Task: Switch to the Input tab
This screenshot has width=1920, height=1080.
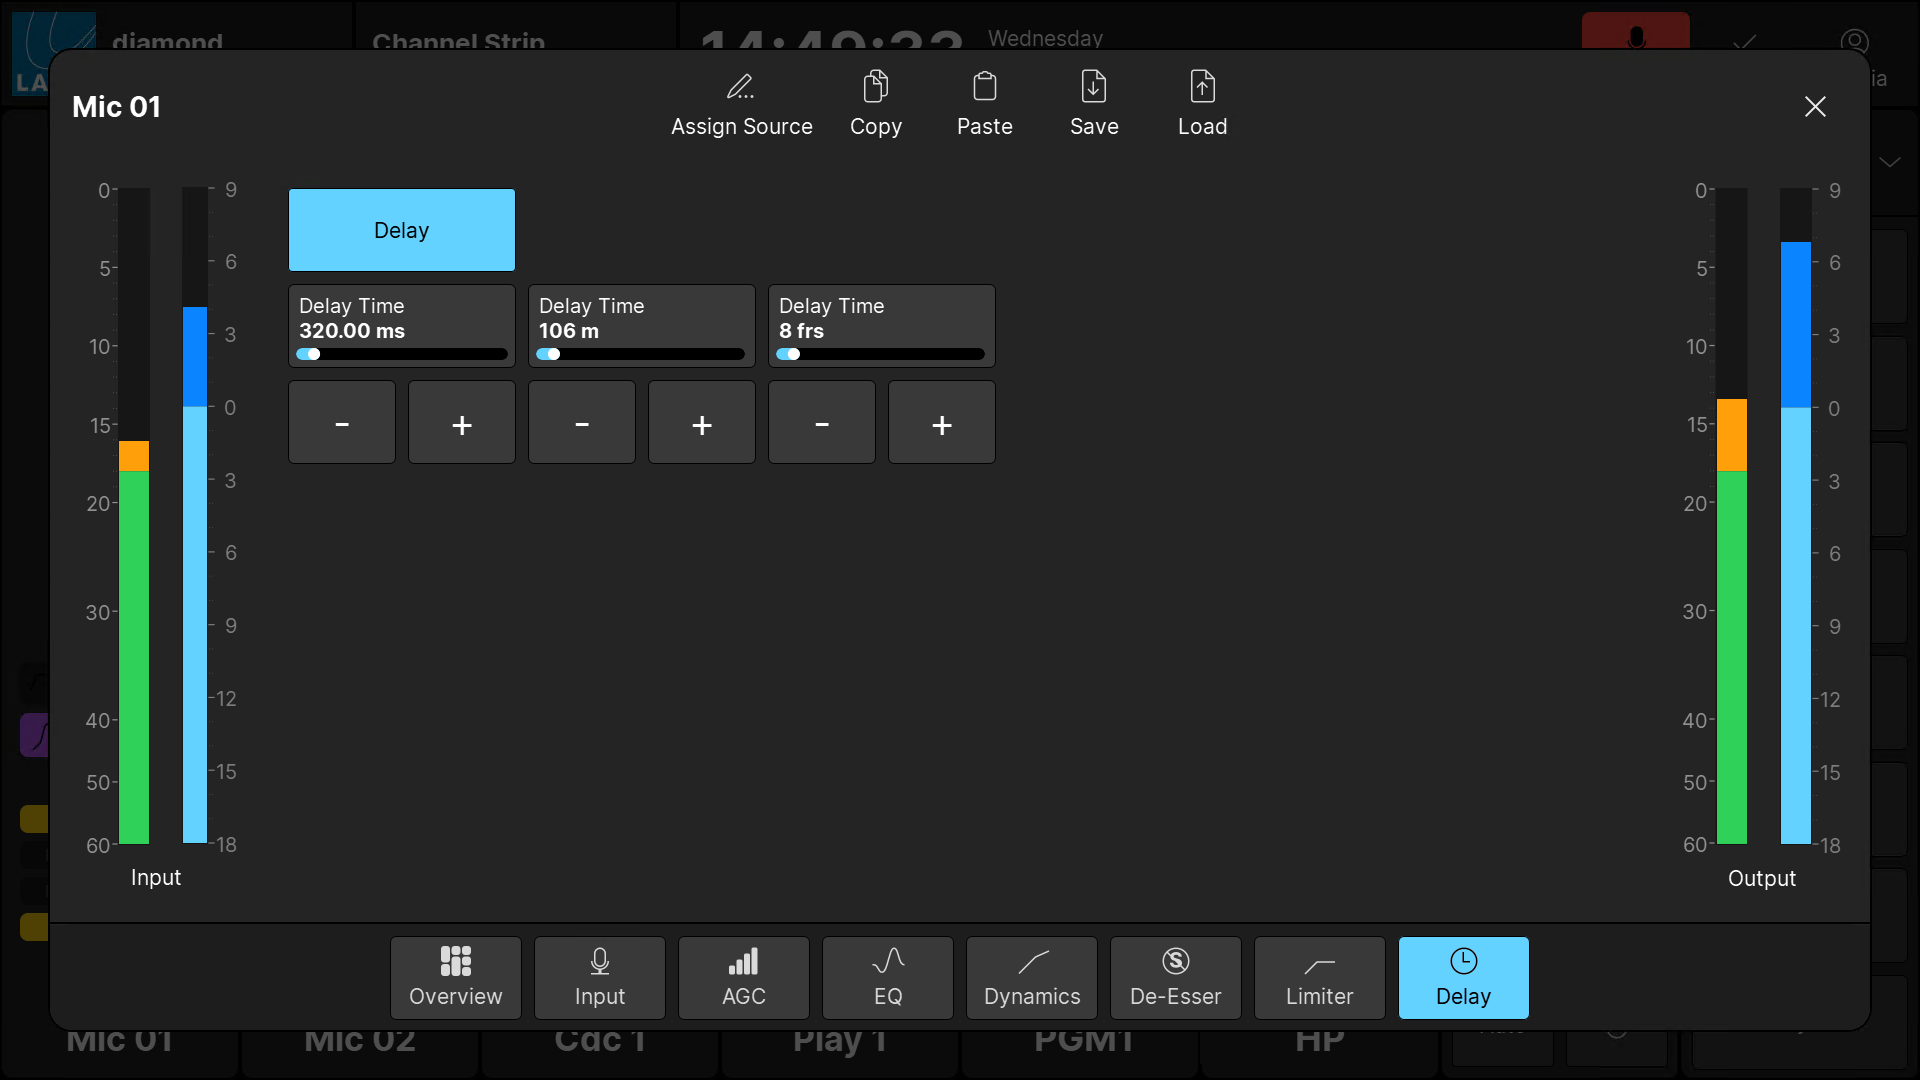Action: tap(600, 978)
